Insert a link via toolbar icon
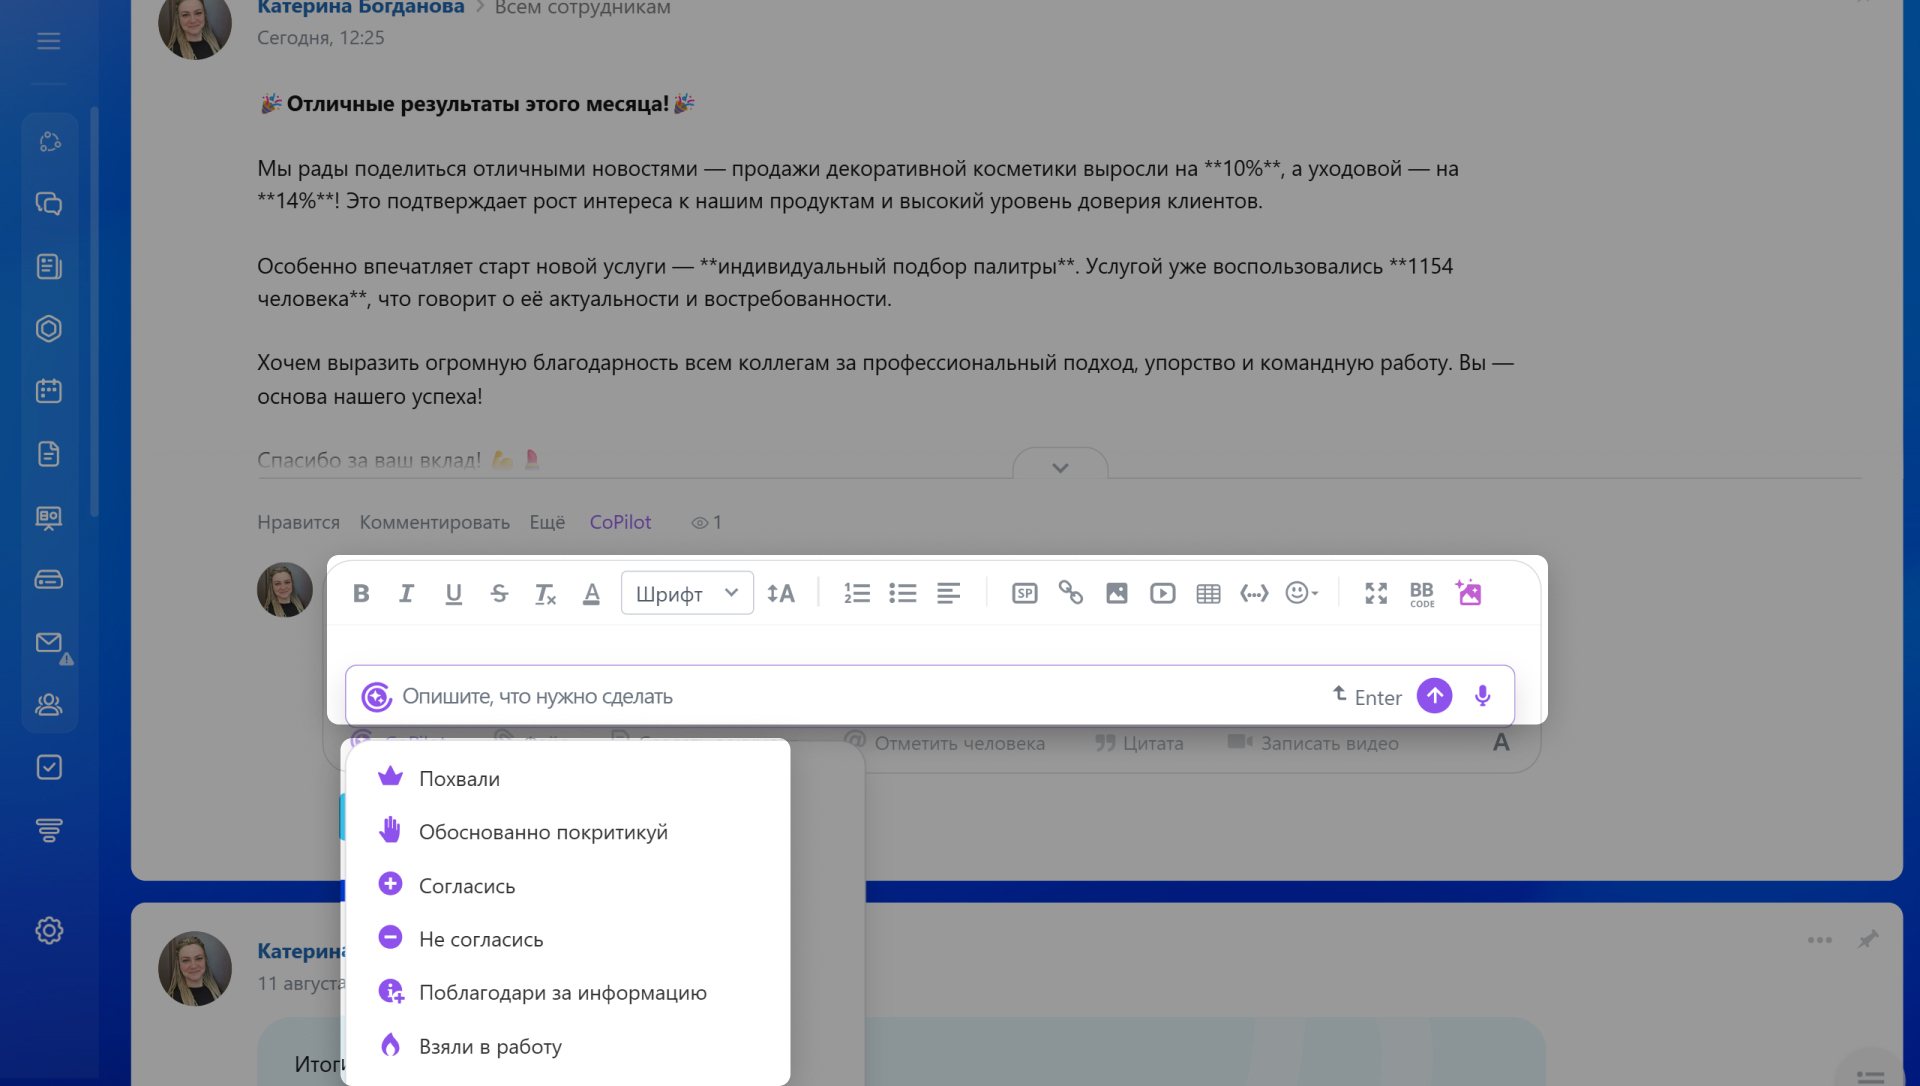Viewport: 1920px width, 1086px height. point(1070,593)
